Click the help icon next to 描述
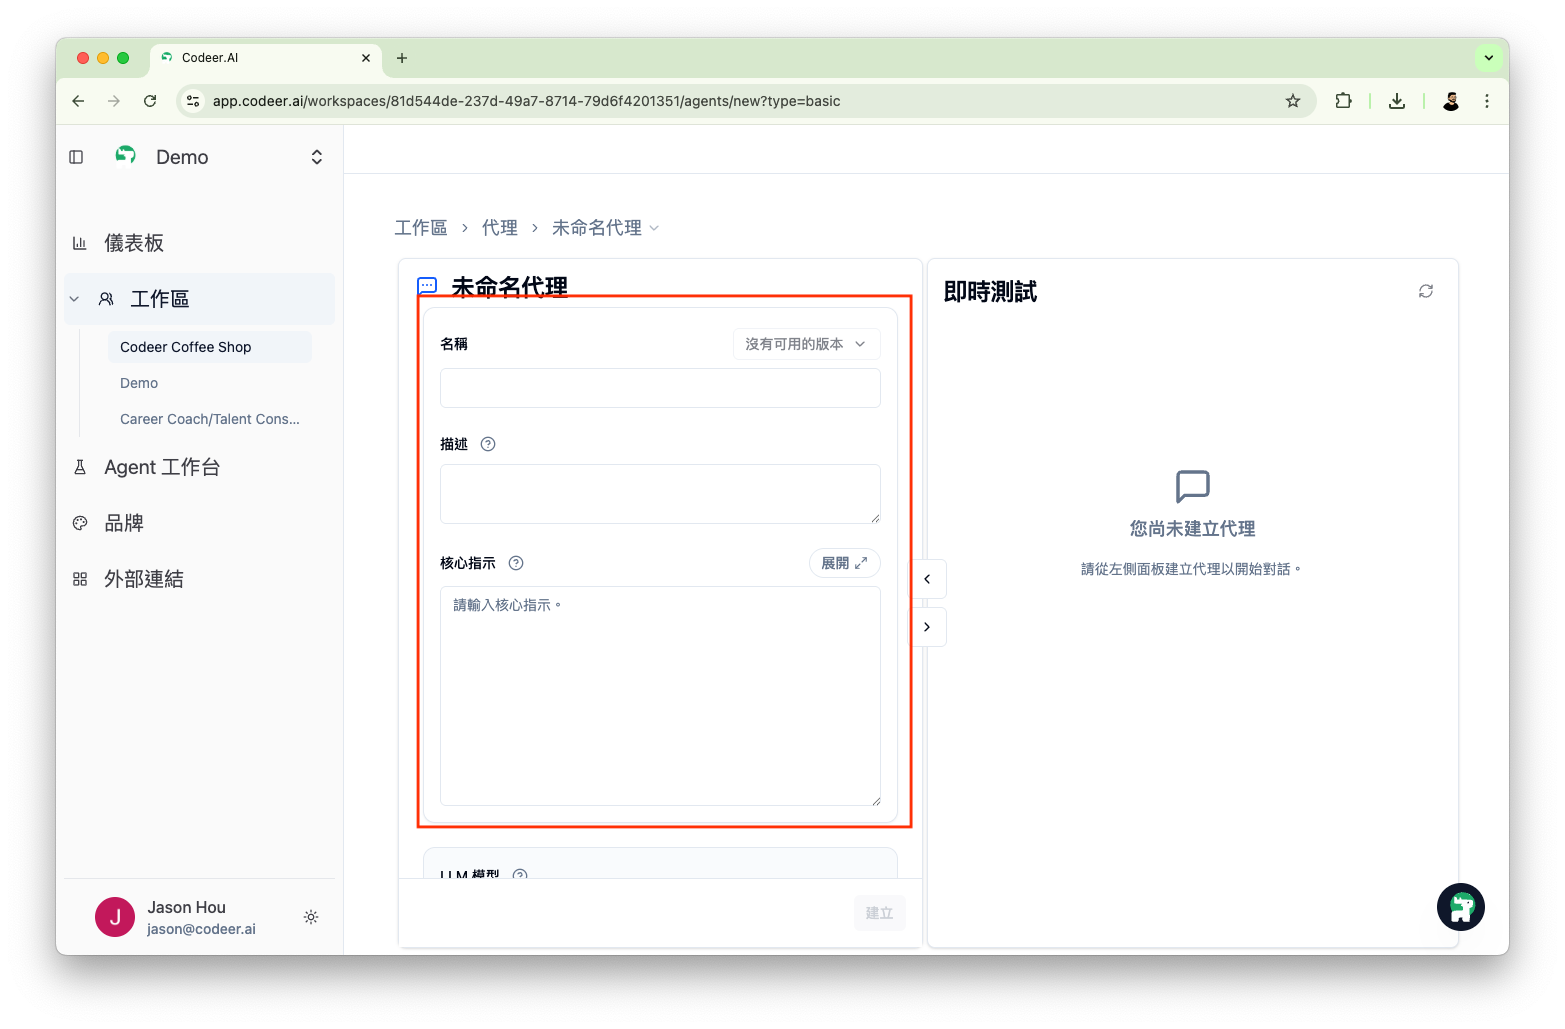Screen dimensions: 1565x1029 click(x=488, y=444)
